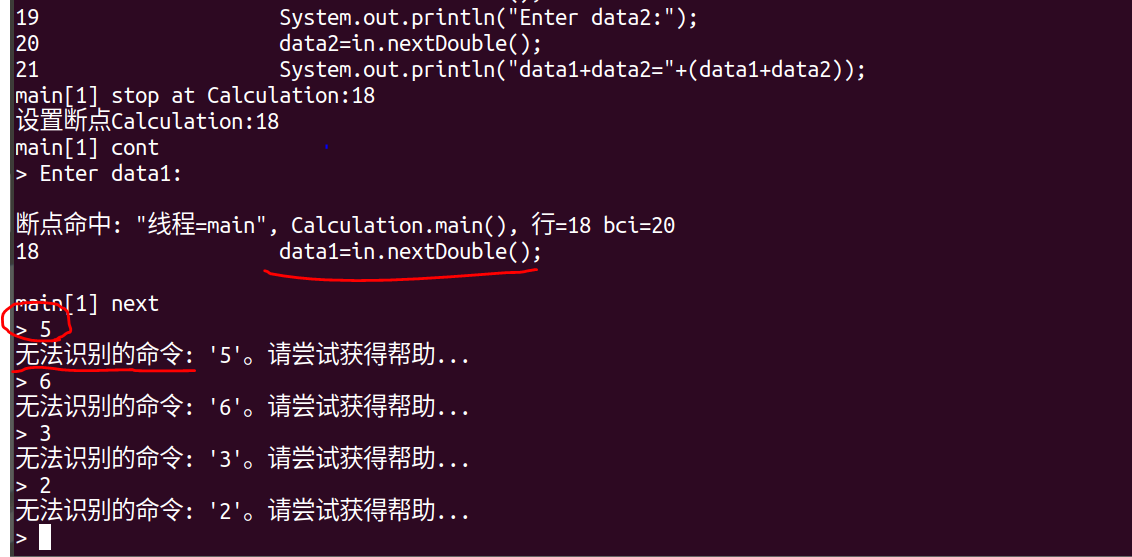Click the '设置断点Calculation:18' confirmation line
The width and height of the screenshot is (1132, 557).
147,121
